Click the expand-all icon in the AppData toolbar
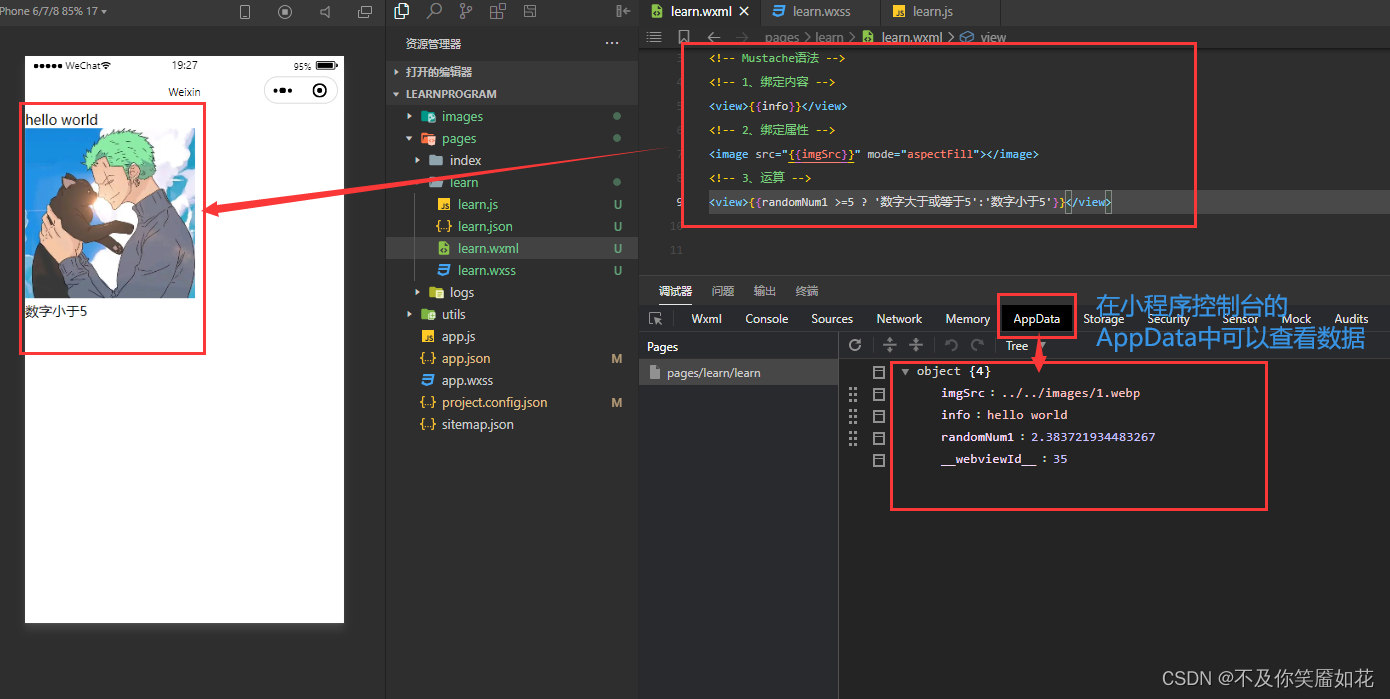Viewport: 1390px width, 699px height. pos(889,345)
